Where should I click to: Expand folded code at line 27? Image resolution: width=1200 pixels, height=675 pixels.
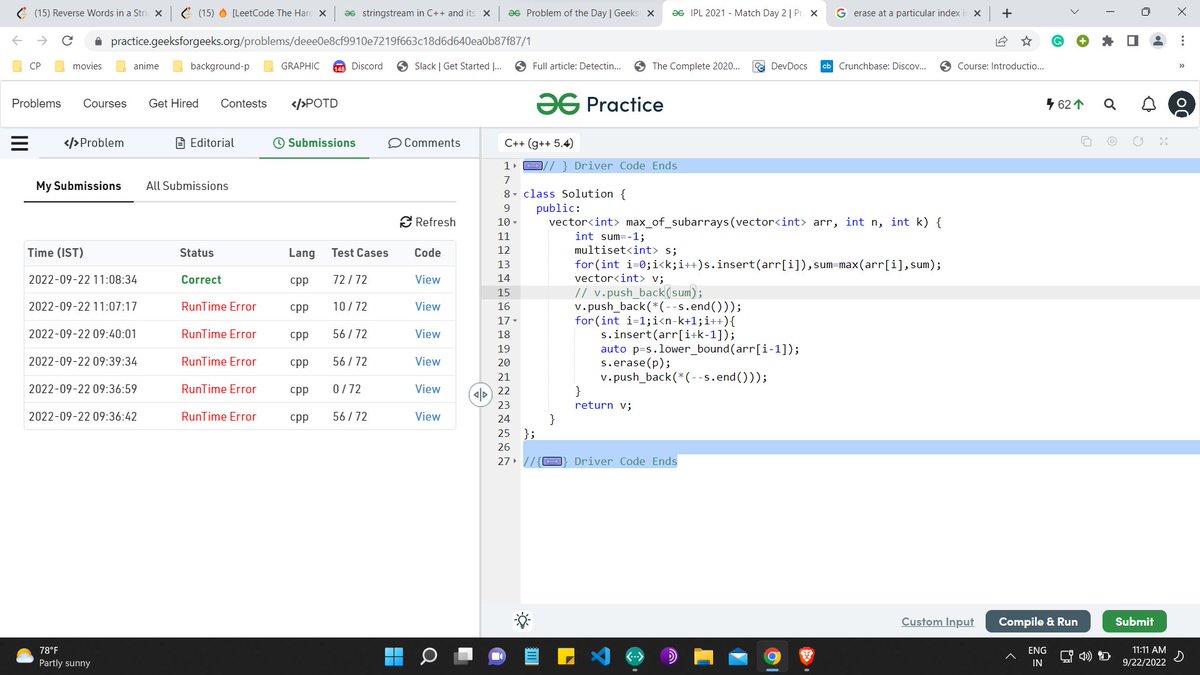(514, 461)
